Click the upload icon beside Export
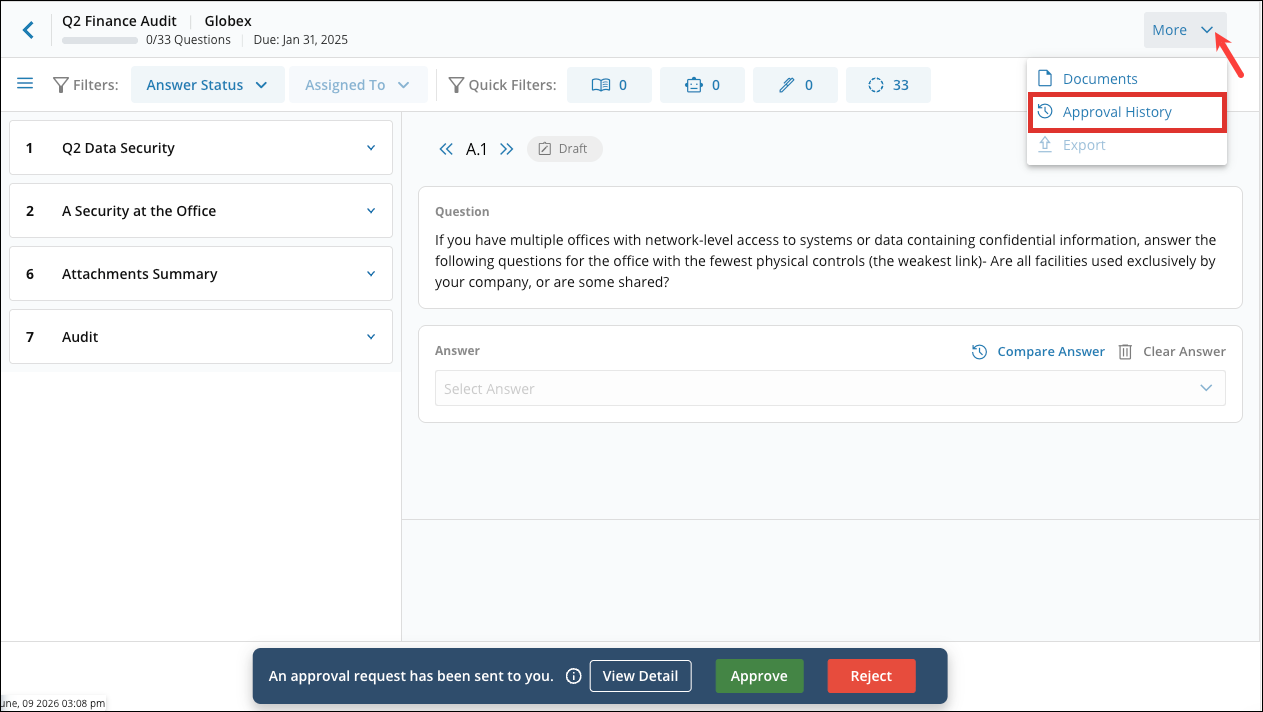 (x=1045, y=144)
